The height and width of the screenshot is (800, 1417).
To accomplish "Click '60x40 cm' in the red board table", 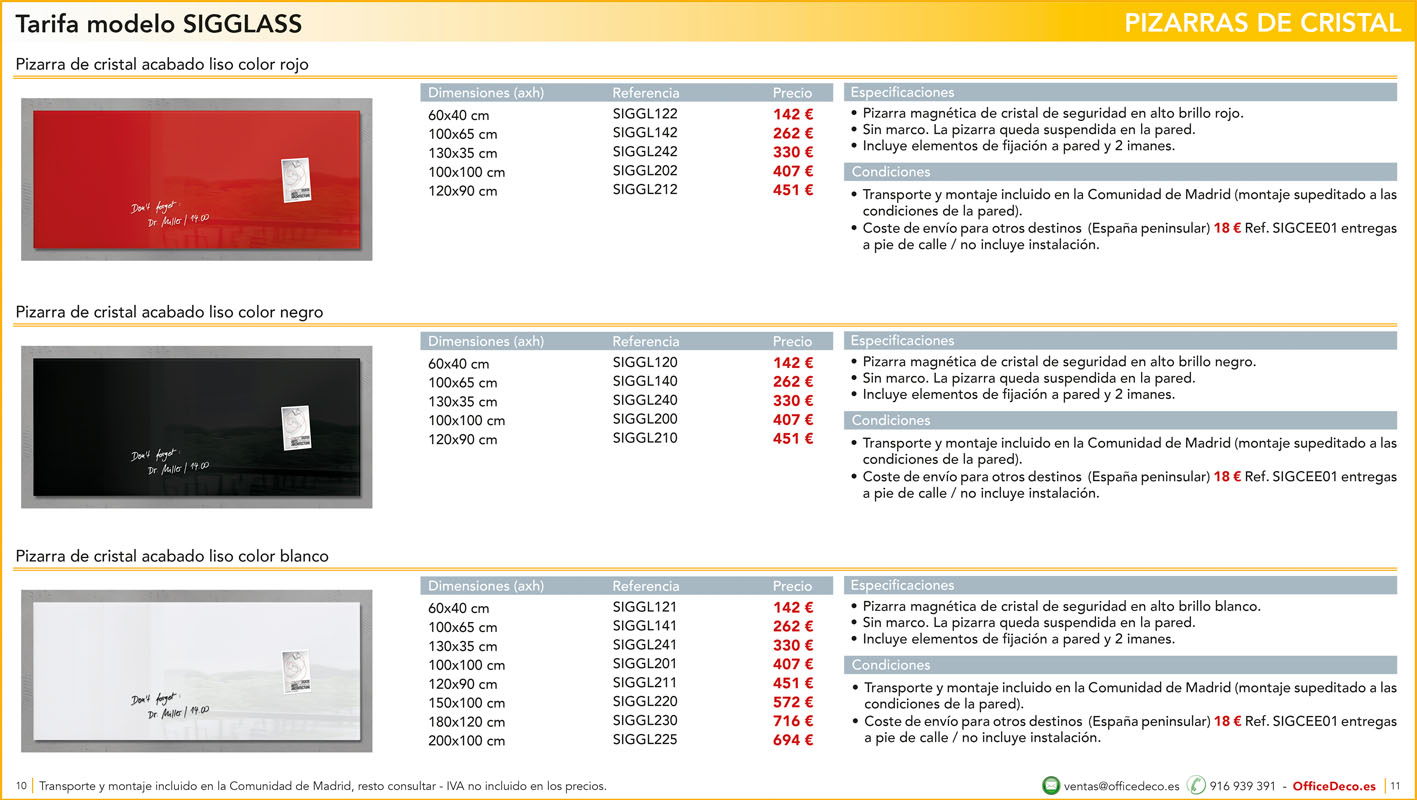I will pyautogui.click(x=459, y=115).
